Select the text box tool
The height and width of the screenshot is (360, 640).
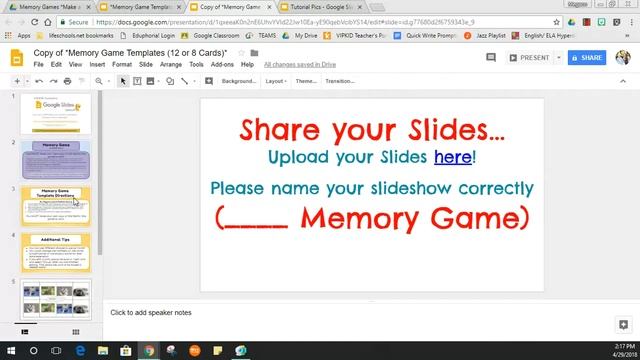(x=137, y=81)
